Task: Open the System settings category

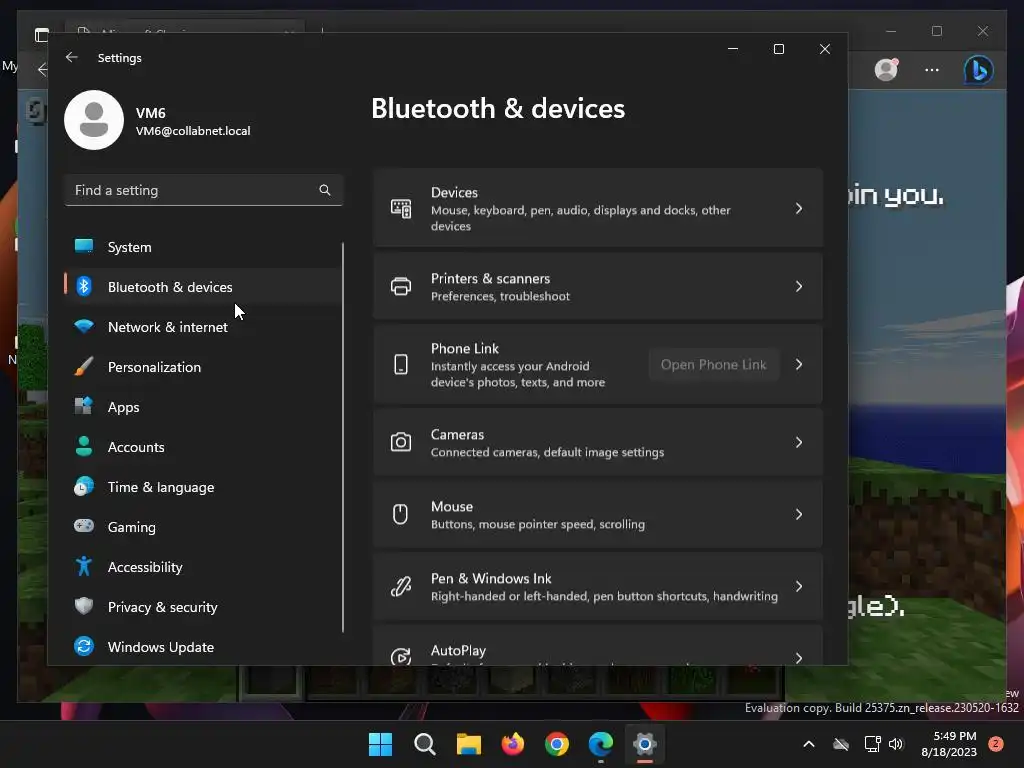Action: 202,247
